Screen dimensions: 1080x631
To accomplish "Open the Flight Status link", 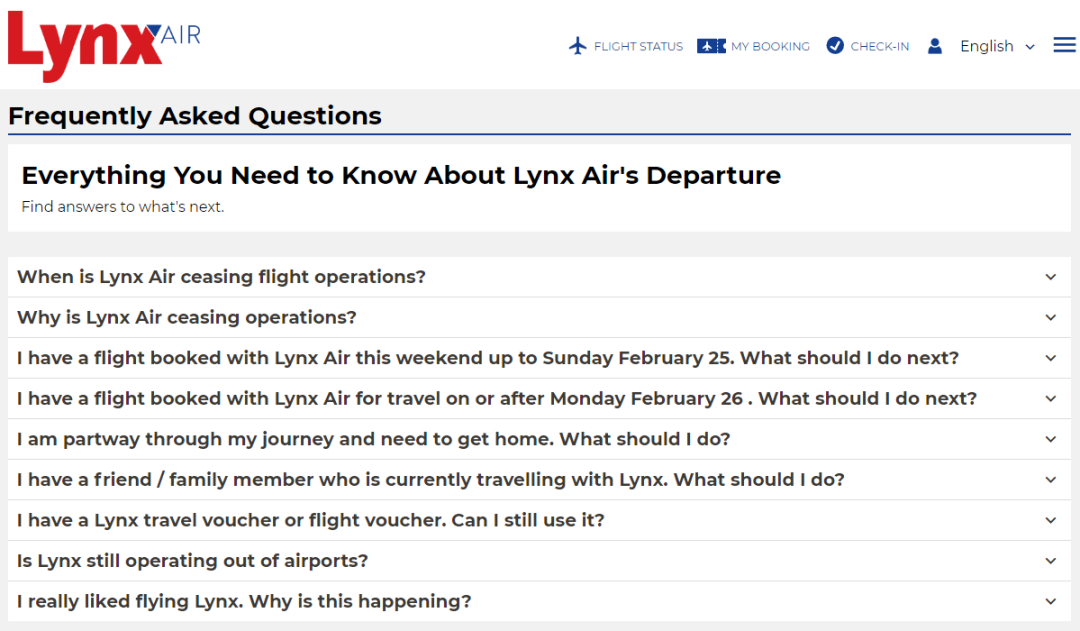I will (638, 46).
